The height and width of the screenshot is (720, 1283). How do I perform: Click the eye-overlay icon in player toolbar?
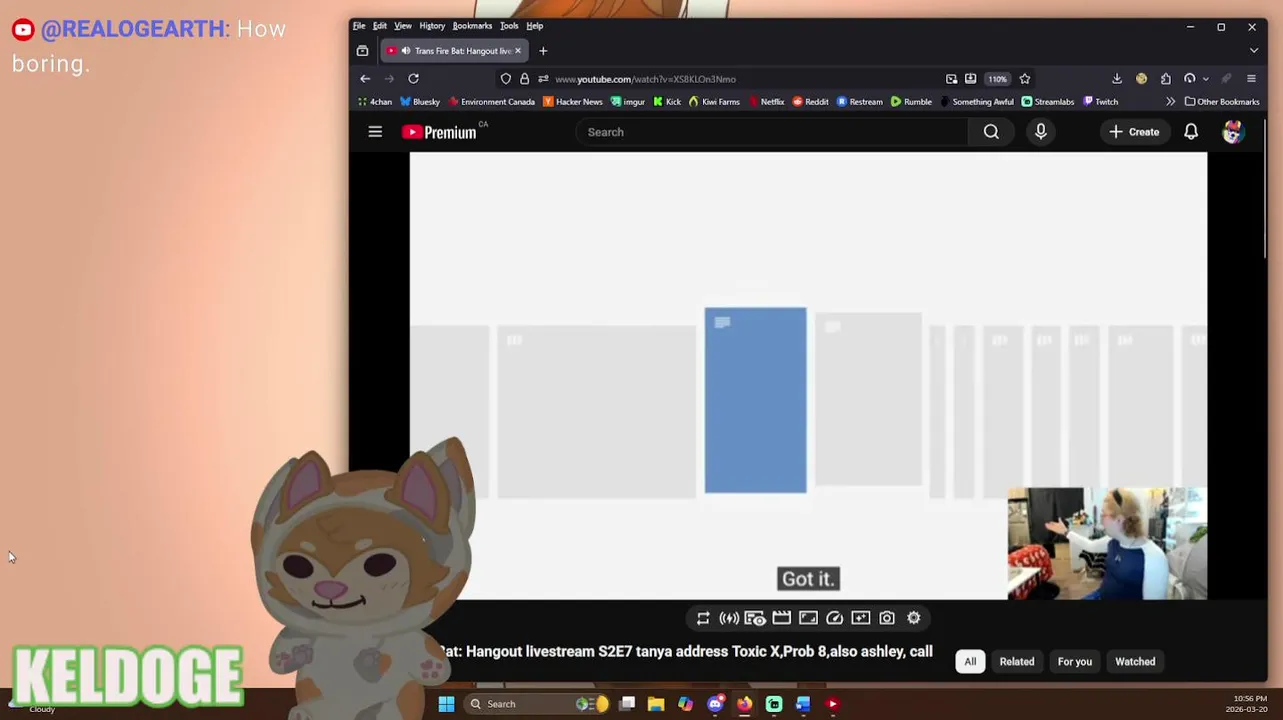755,618
